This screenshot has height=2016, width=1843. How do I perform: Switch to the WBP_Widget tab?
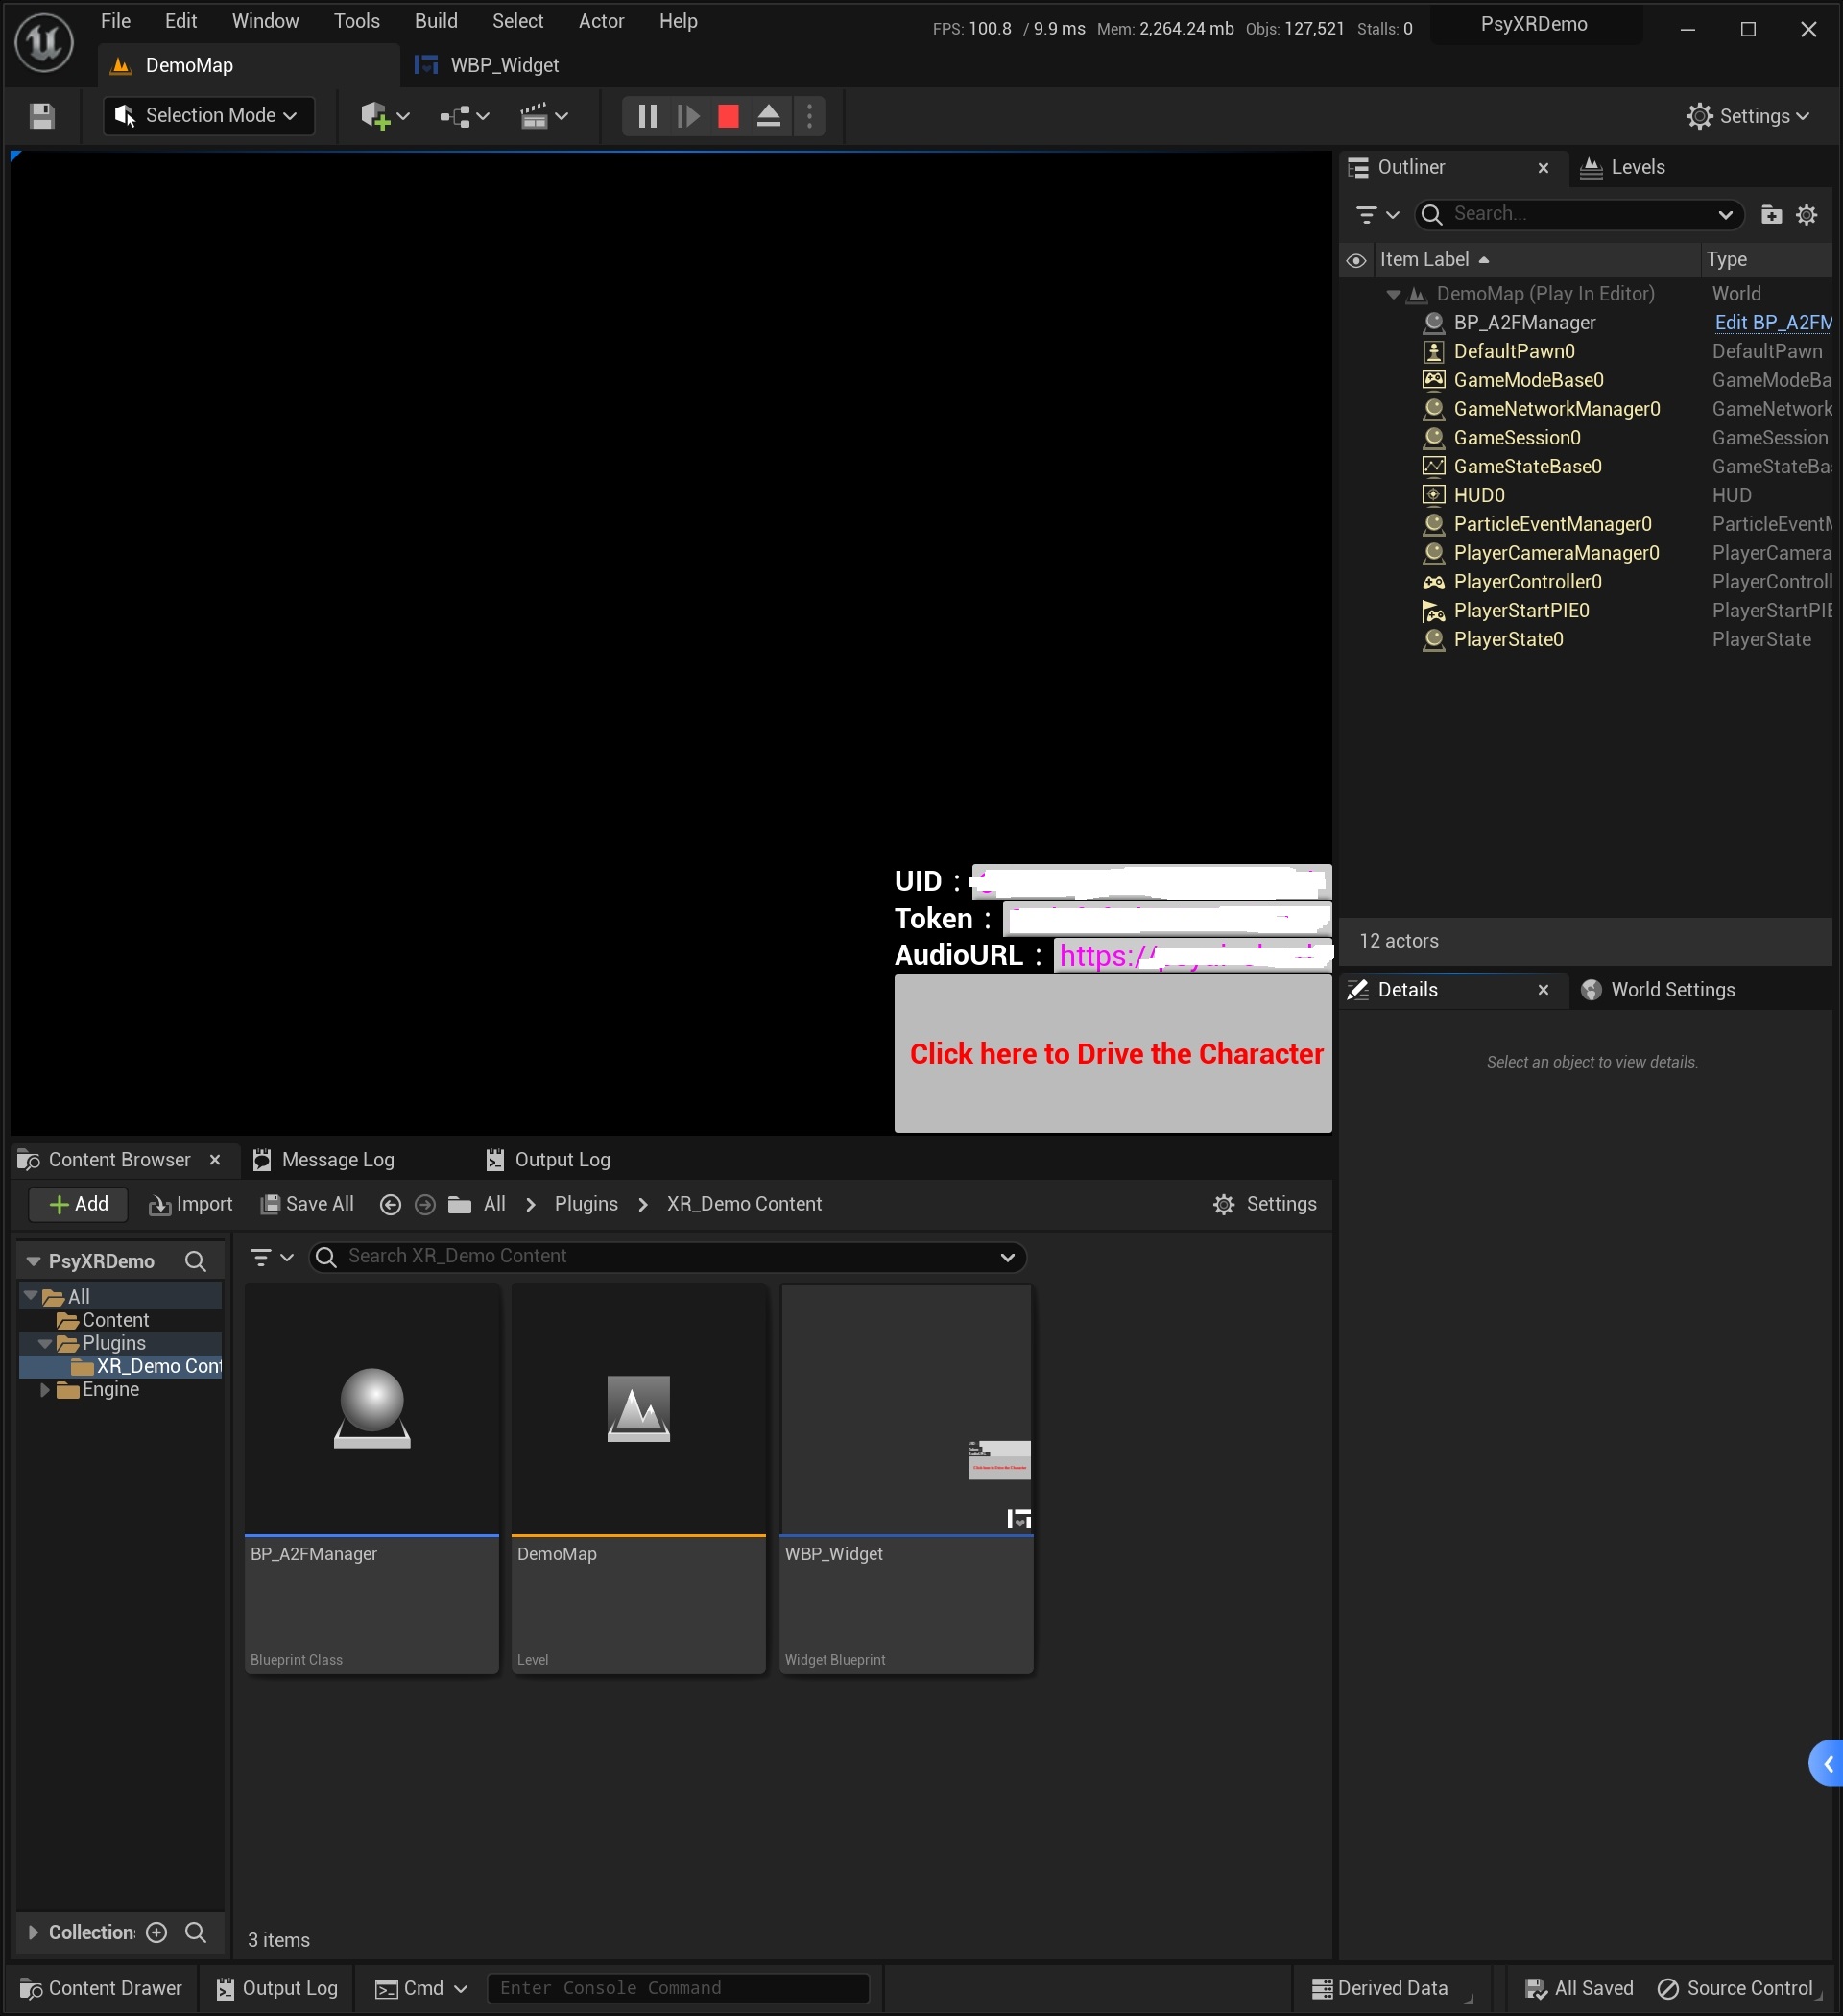point(488,65)
